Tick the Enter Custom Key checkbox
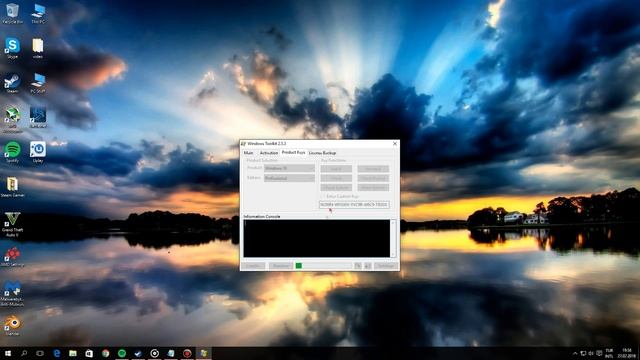Screen dimensions: 640x360 [323, 196]
